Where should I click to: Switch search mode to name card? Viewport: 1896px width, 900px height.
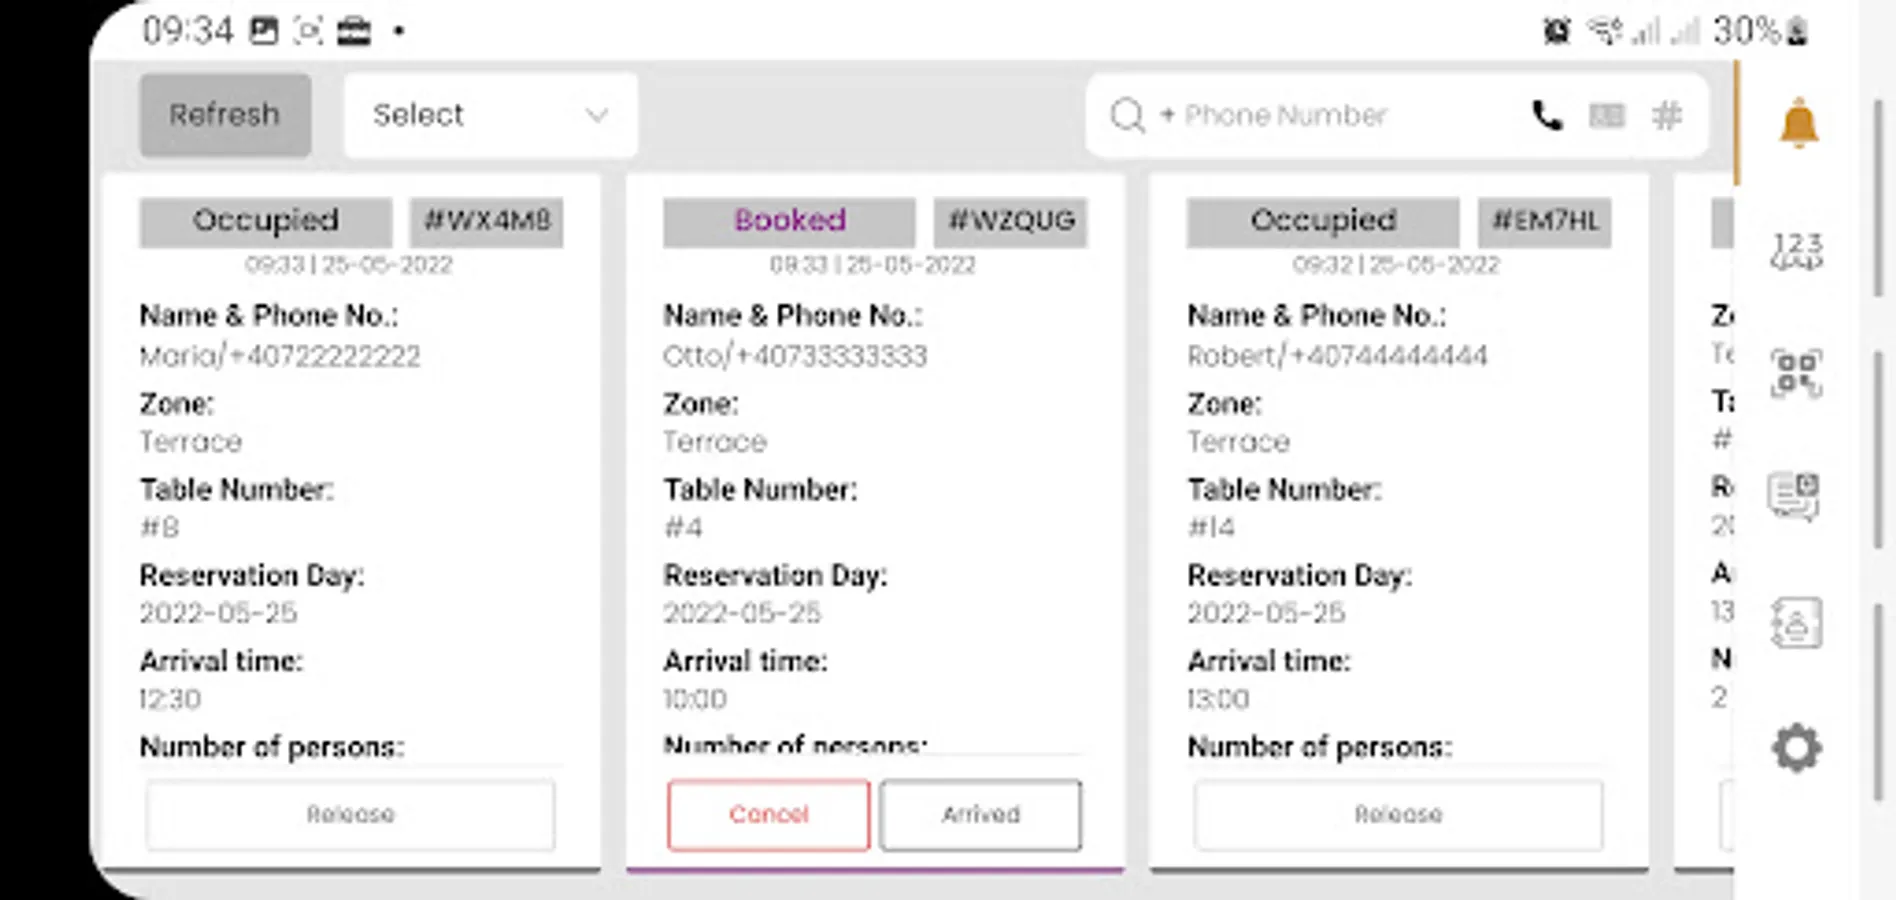[x=1606, y=116]
